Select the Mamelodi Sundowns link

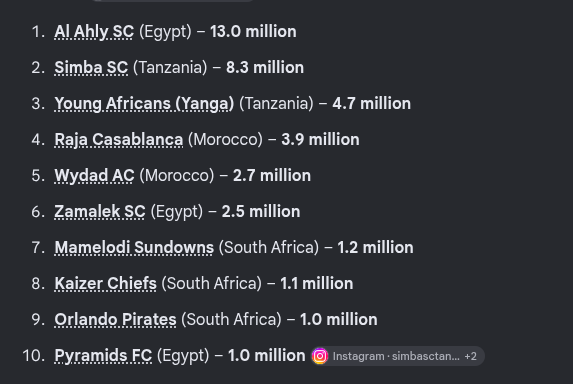pyautogui.click(x=134, y=248)
